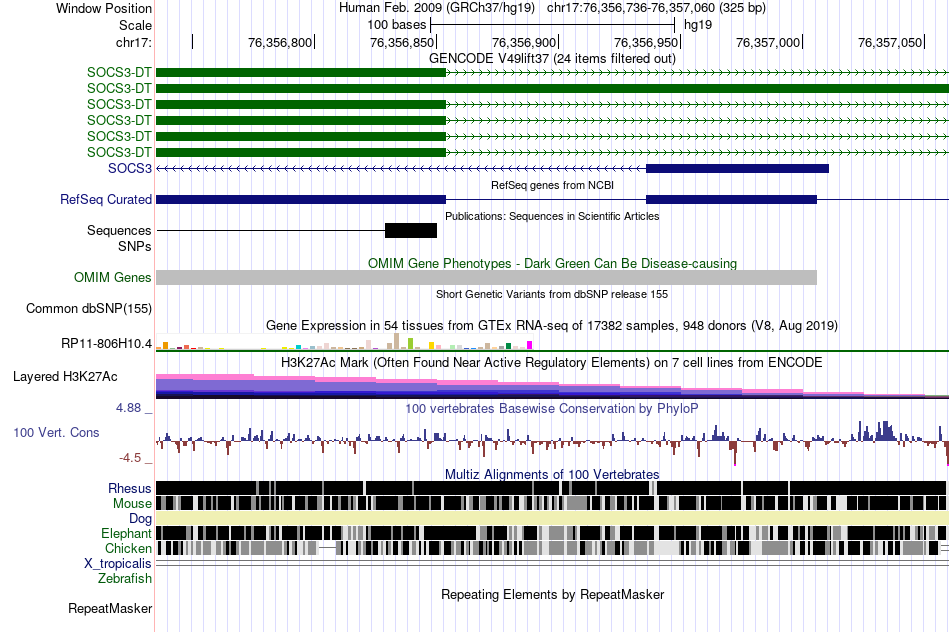
Task: Click the SOCS3 dark blue exon block
Action: [737, 168]
